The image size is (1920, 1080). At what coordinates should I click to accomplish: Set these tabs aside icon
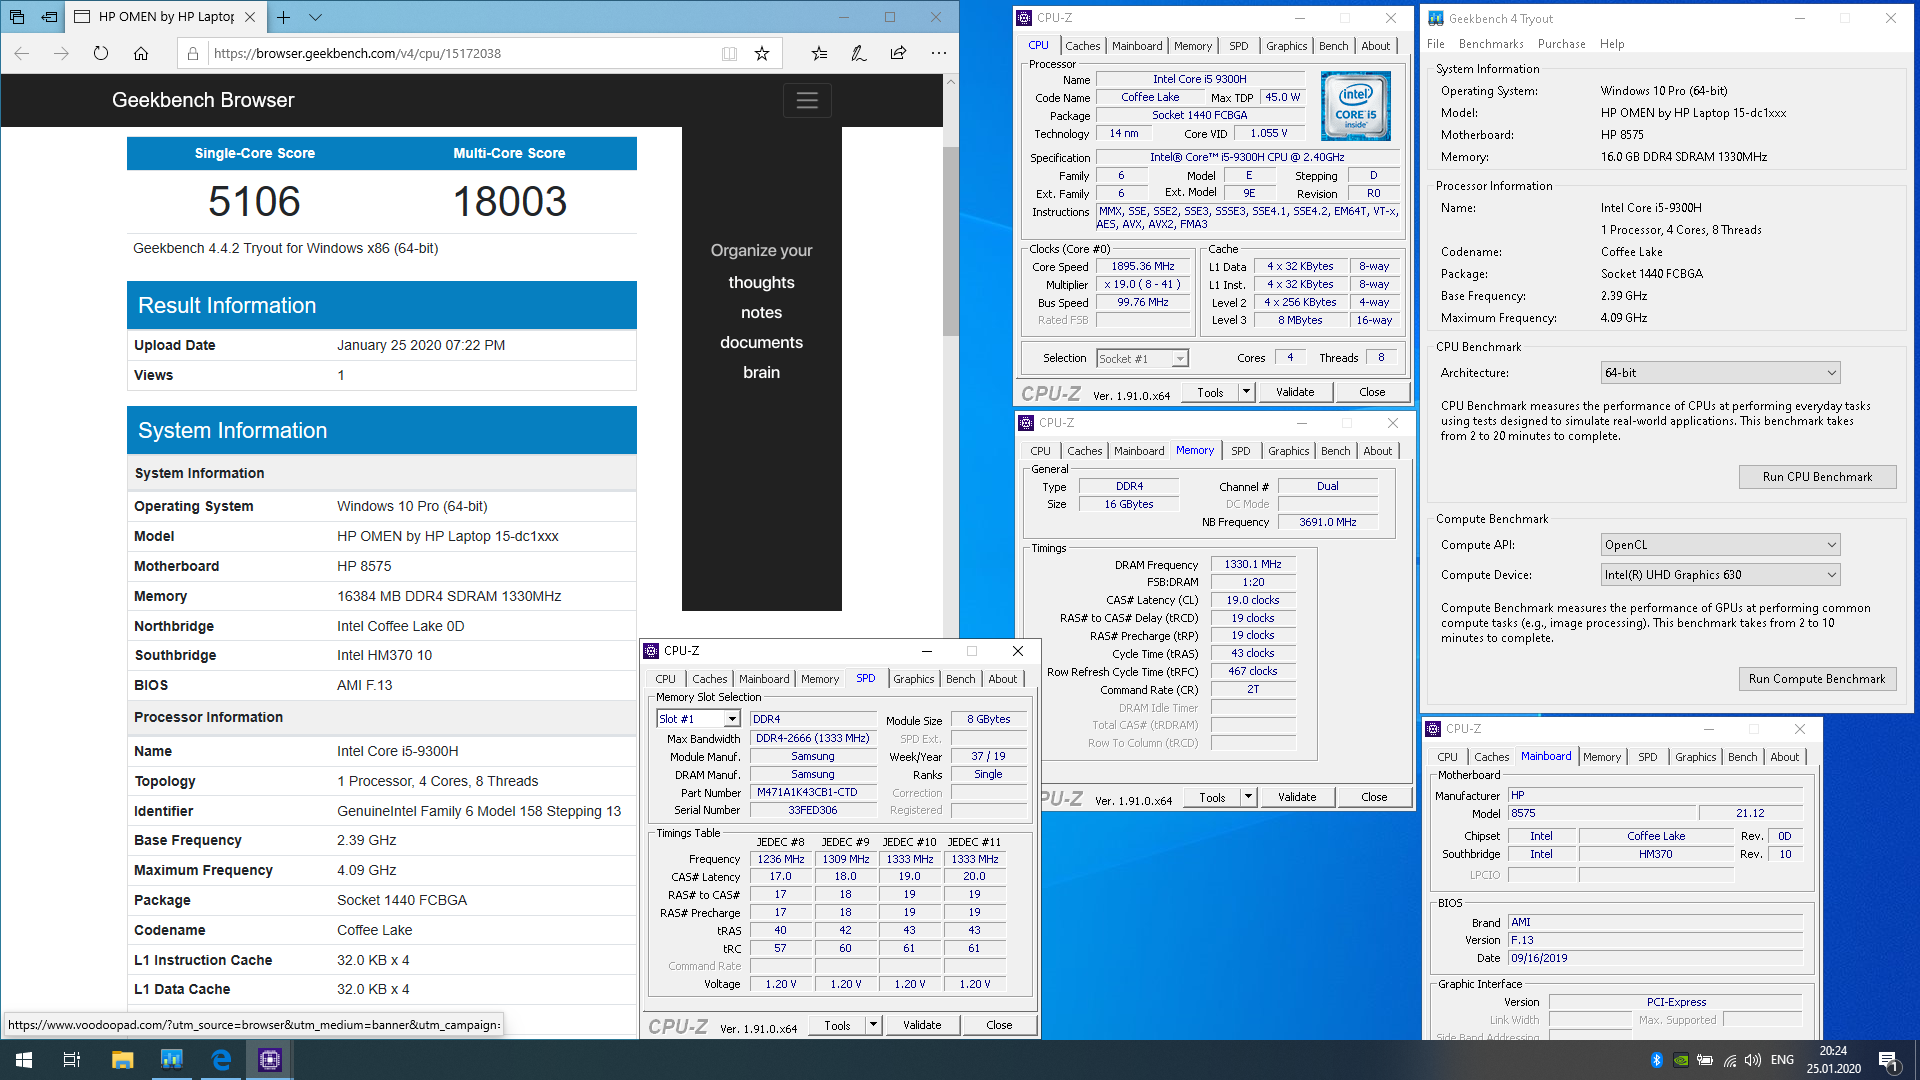pyautogui.click(x=49, y=17)
